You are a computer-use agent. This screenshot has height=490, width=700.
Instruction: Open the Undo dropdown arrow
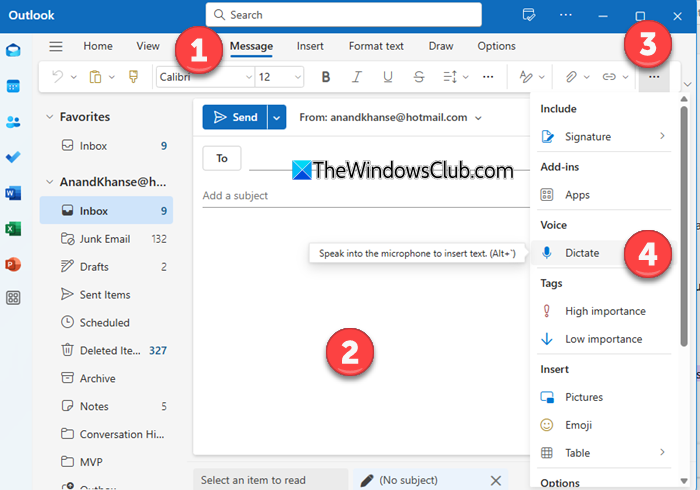pyautogui.click(x=74, y=77)
